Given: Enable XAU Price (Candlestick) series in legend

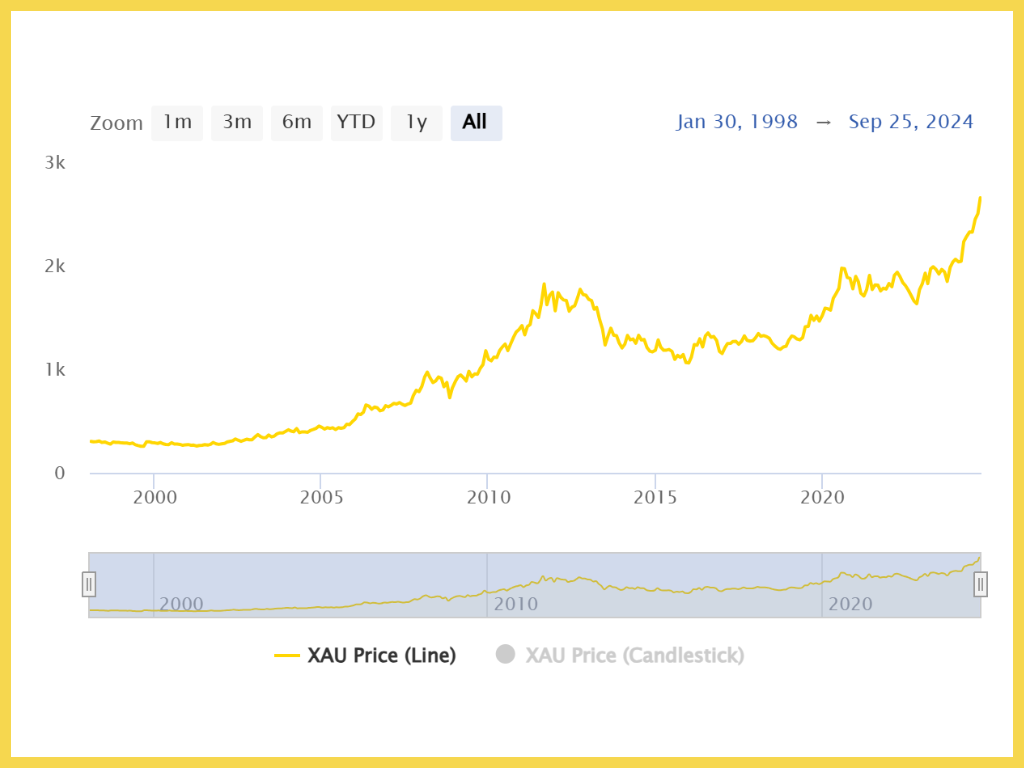Looking at the screenshot, I should tap(620, 656).
